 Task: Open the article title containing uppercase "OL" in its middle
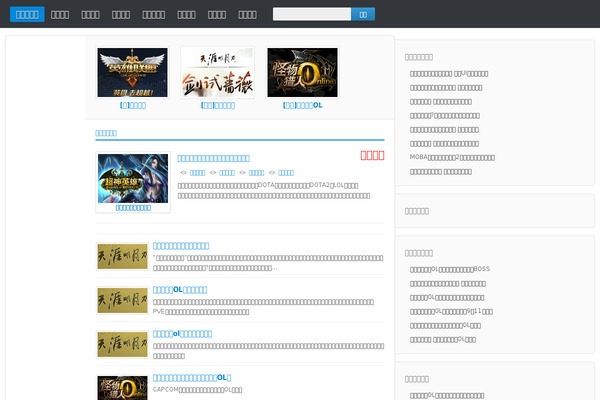[180, 290]
